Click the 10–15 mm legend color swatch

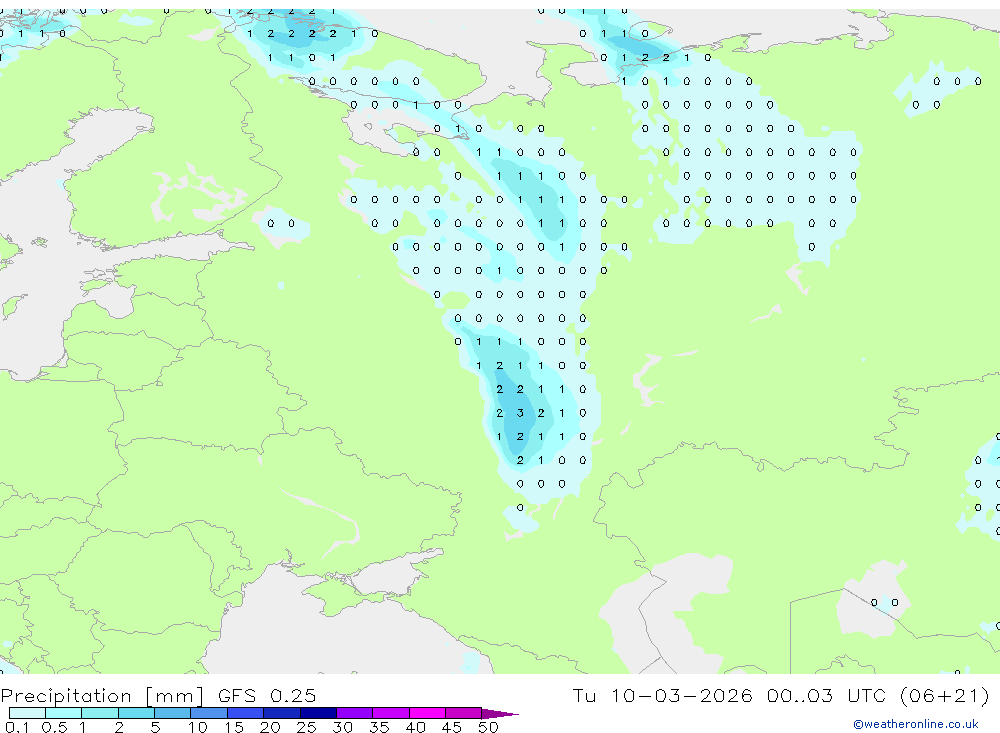pyautogui.click(x=209, y=713)
